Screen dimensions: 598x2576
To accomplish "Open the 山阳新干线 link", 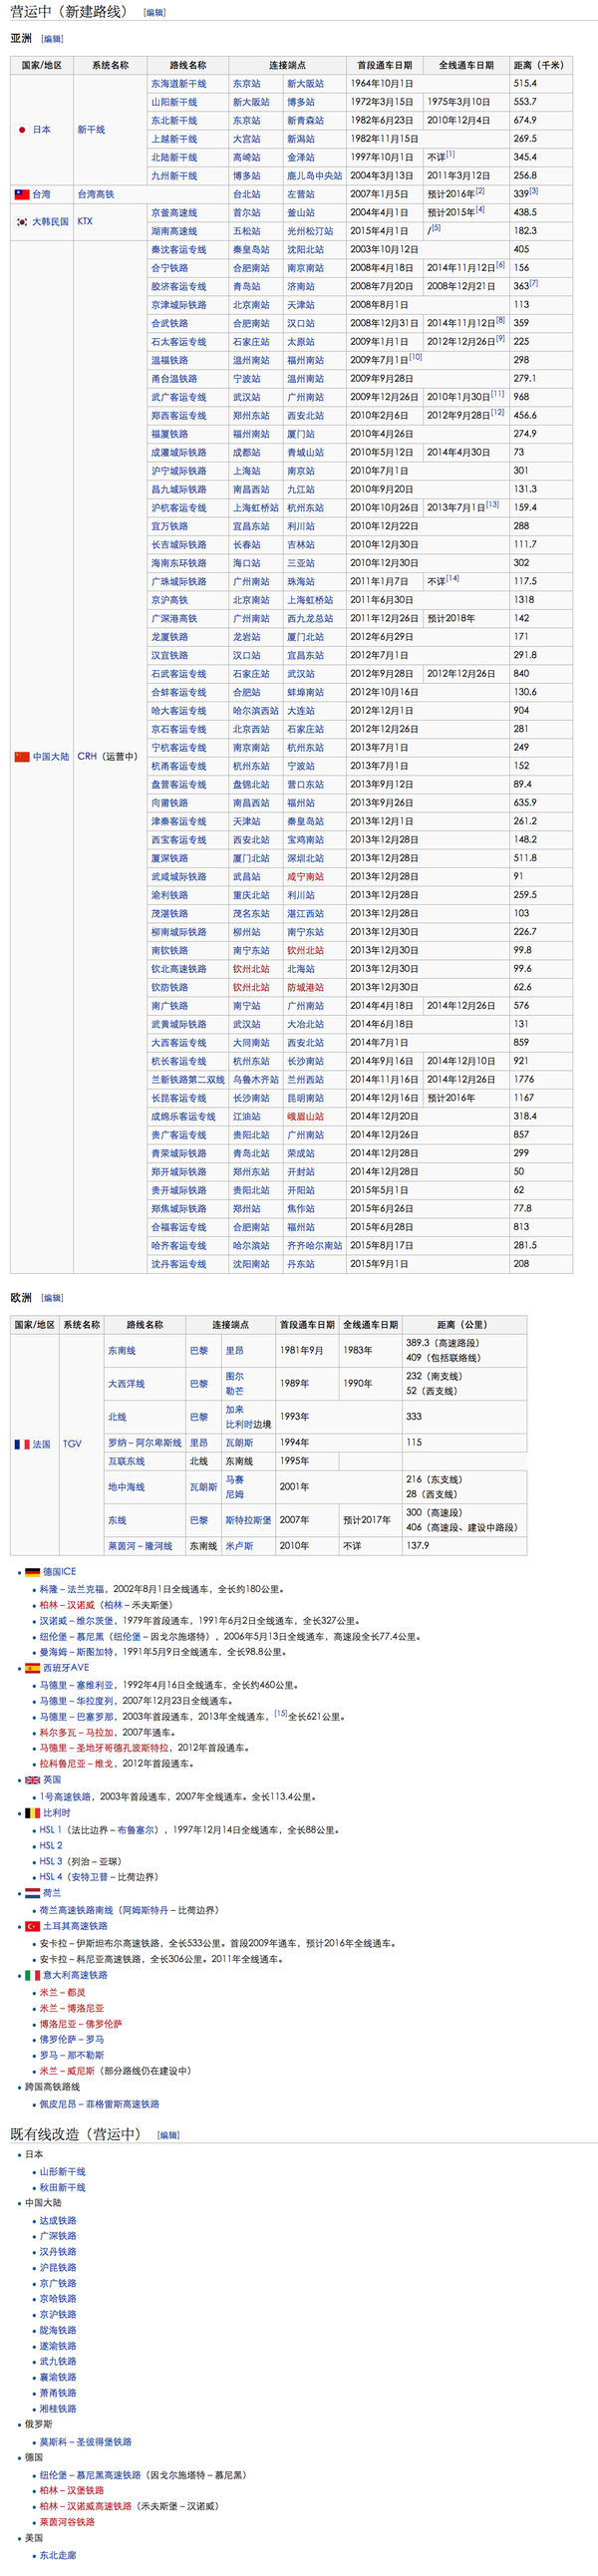I will pyautogui.click(x=174, y=102).
